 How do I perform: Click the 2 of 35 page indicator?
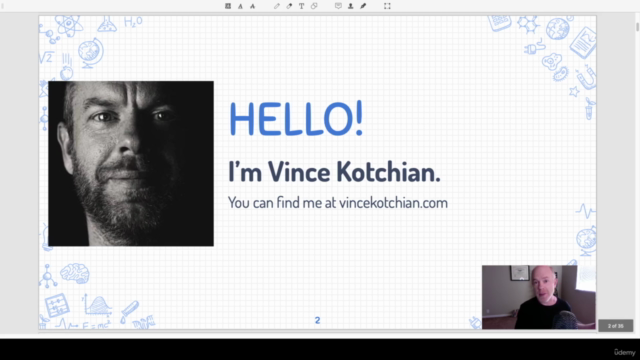click(616, 326)
